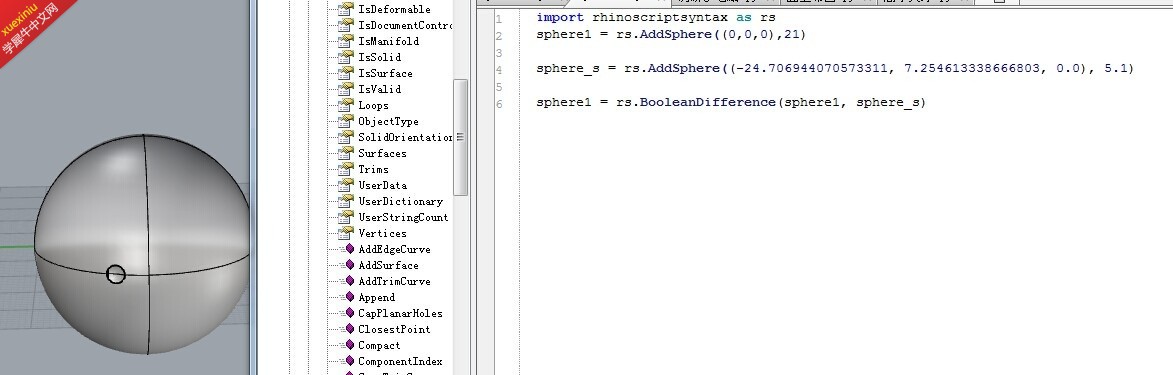Click the IsDeformable property icon

coord(346,9)
